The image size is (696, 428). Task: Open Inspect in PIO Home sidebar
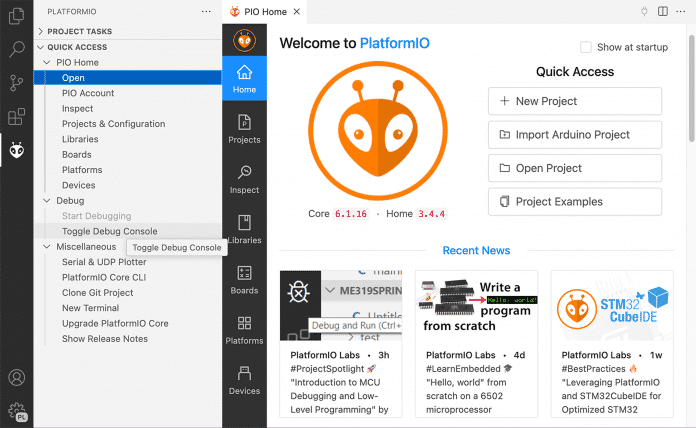click(x=244, y=178)
